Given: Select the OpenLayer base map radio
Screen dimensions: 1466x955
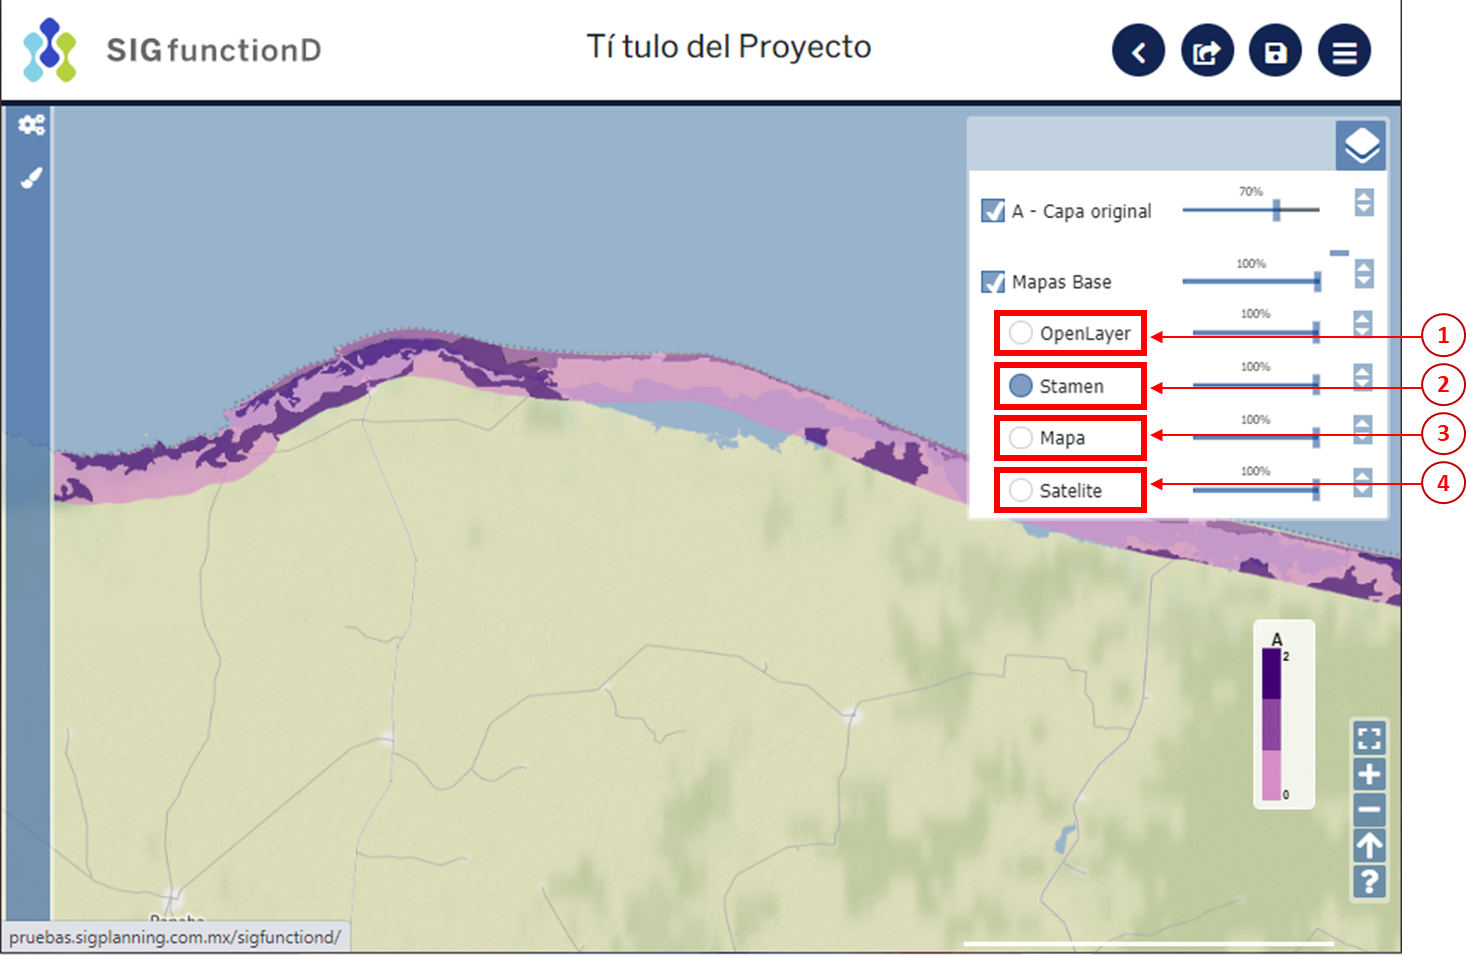Looking at the screenshot, I should click(1020, 333).
